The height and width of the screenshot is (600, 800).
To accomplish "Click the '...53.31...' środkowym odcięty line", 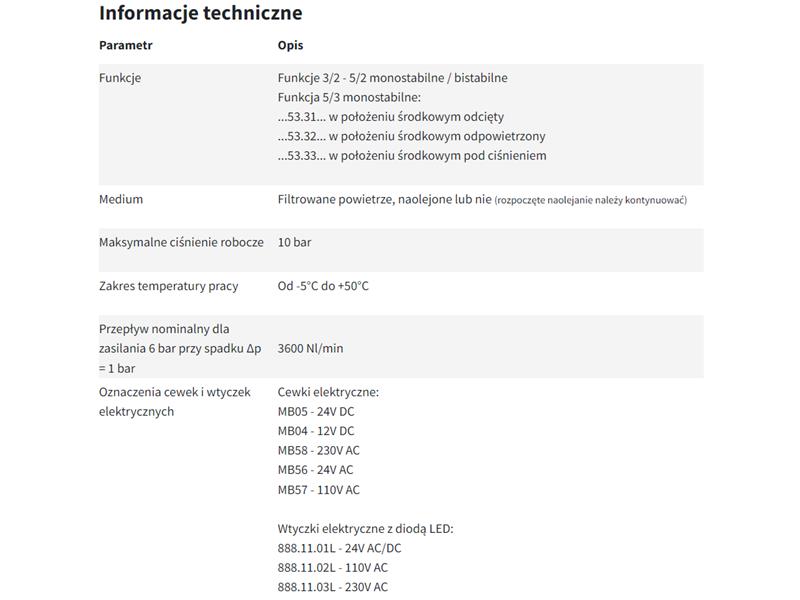I will coord(391,117).
